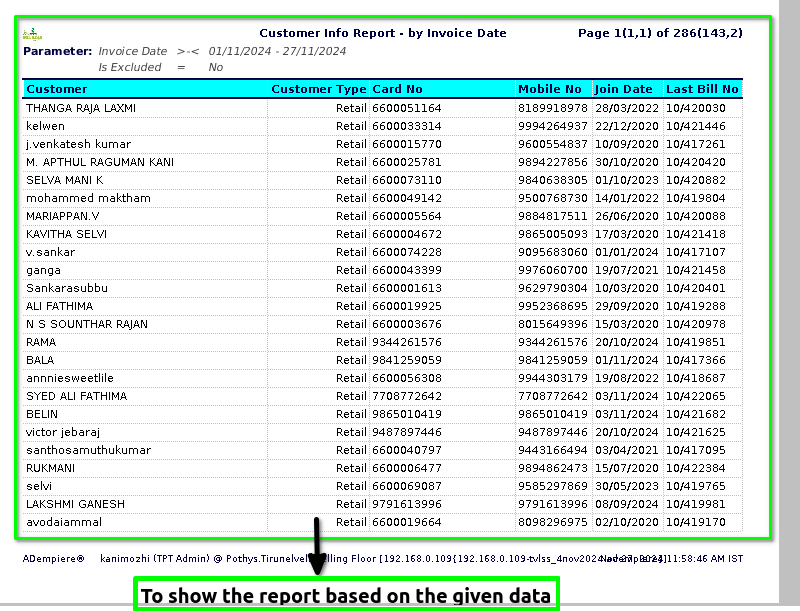Click mobile number 9500768730
The width and height of the screenshot is (800, 611).
[553, 198]
